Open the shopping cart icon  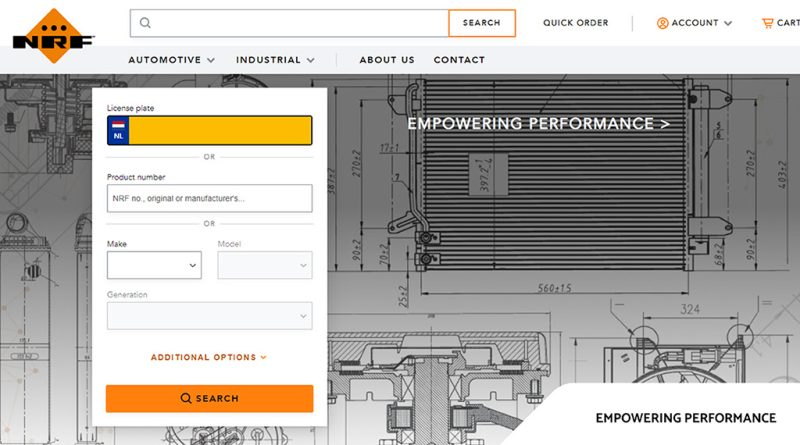pos(767,23)
